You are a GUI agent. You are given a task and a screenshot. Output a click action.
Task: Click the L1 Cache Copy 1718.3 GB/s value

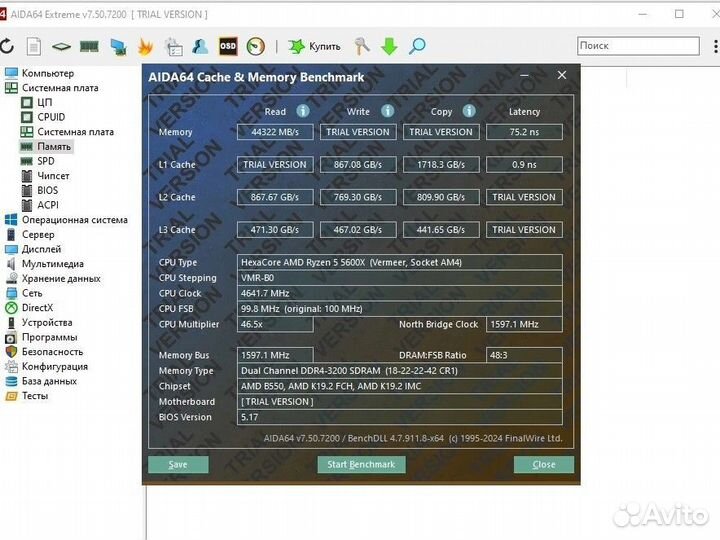[x=441, y=164]
